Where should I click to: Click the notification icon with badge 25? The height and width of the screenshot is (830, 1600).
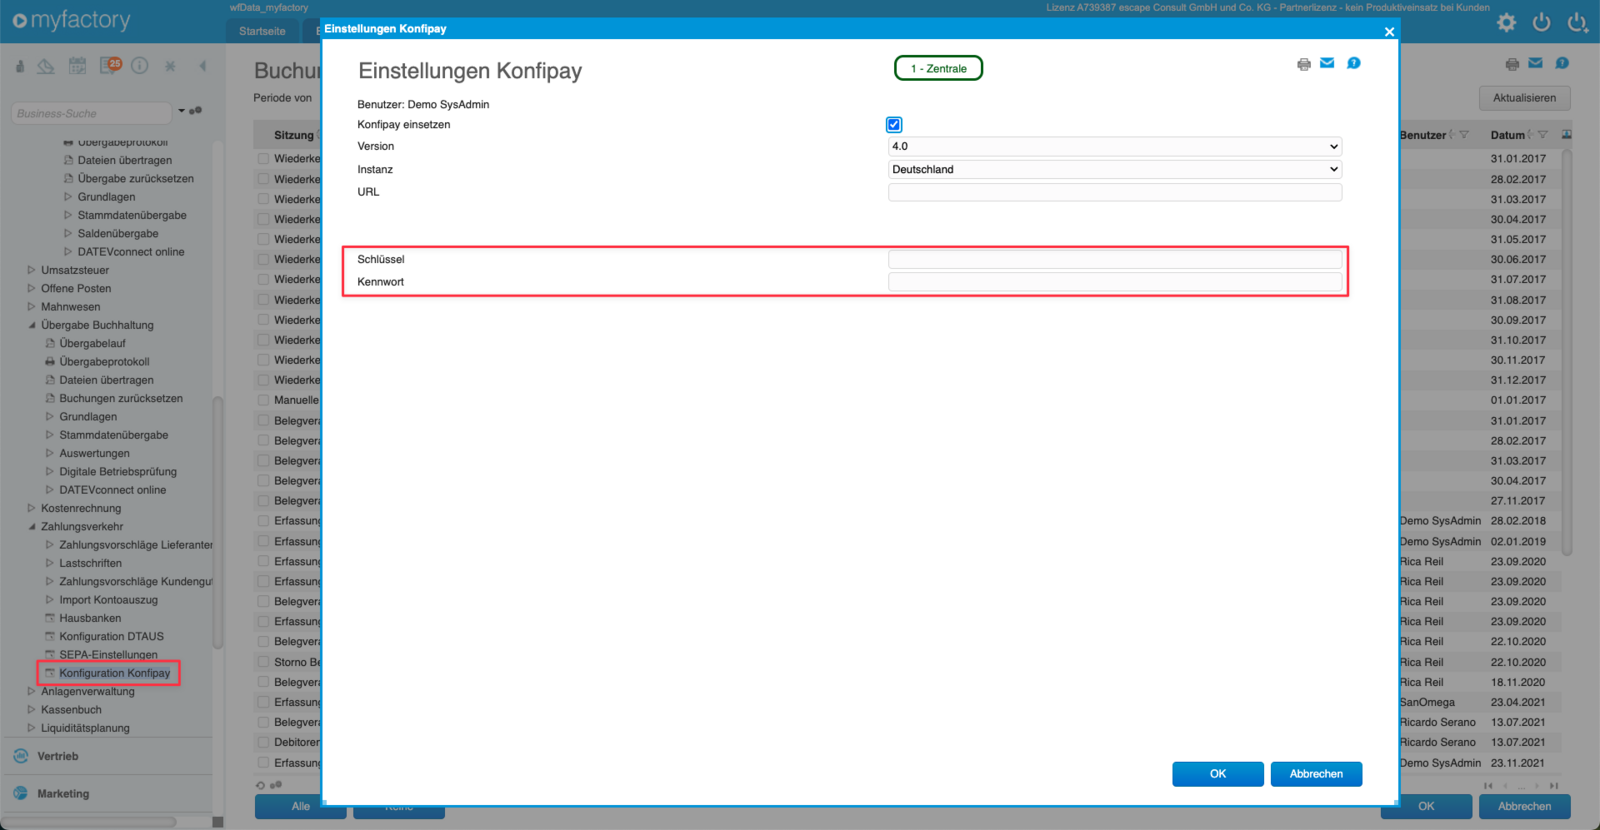coord(110,66)
